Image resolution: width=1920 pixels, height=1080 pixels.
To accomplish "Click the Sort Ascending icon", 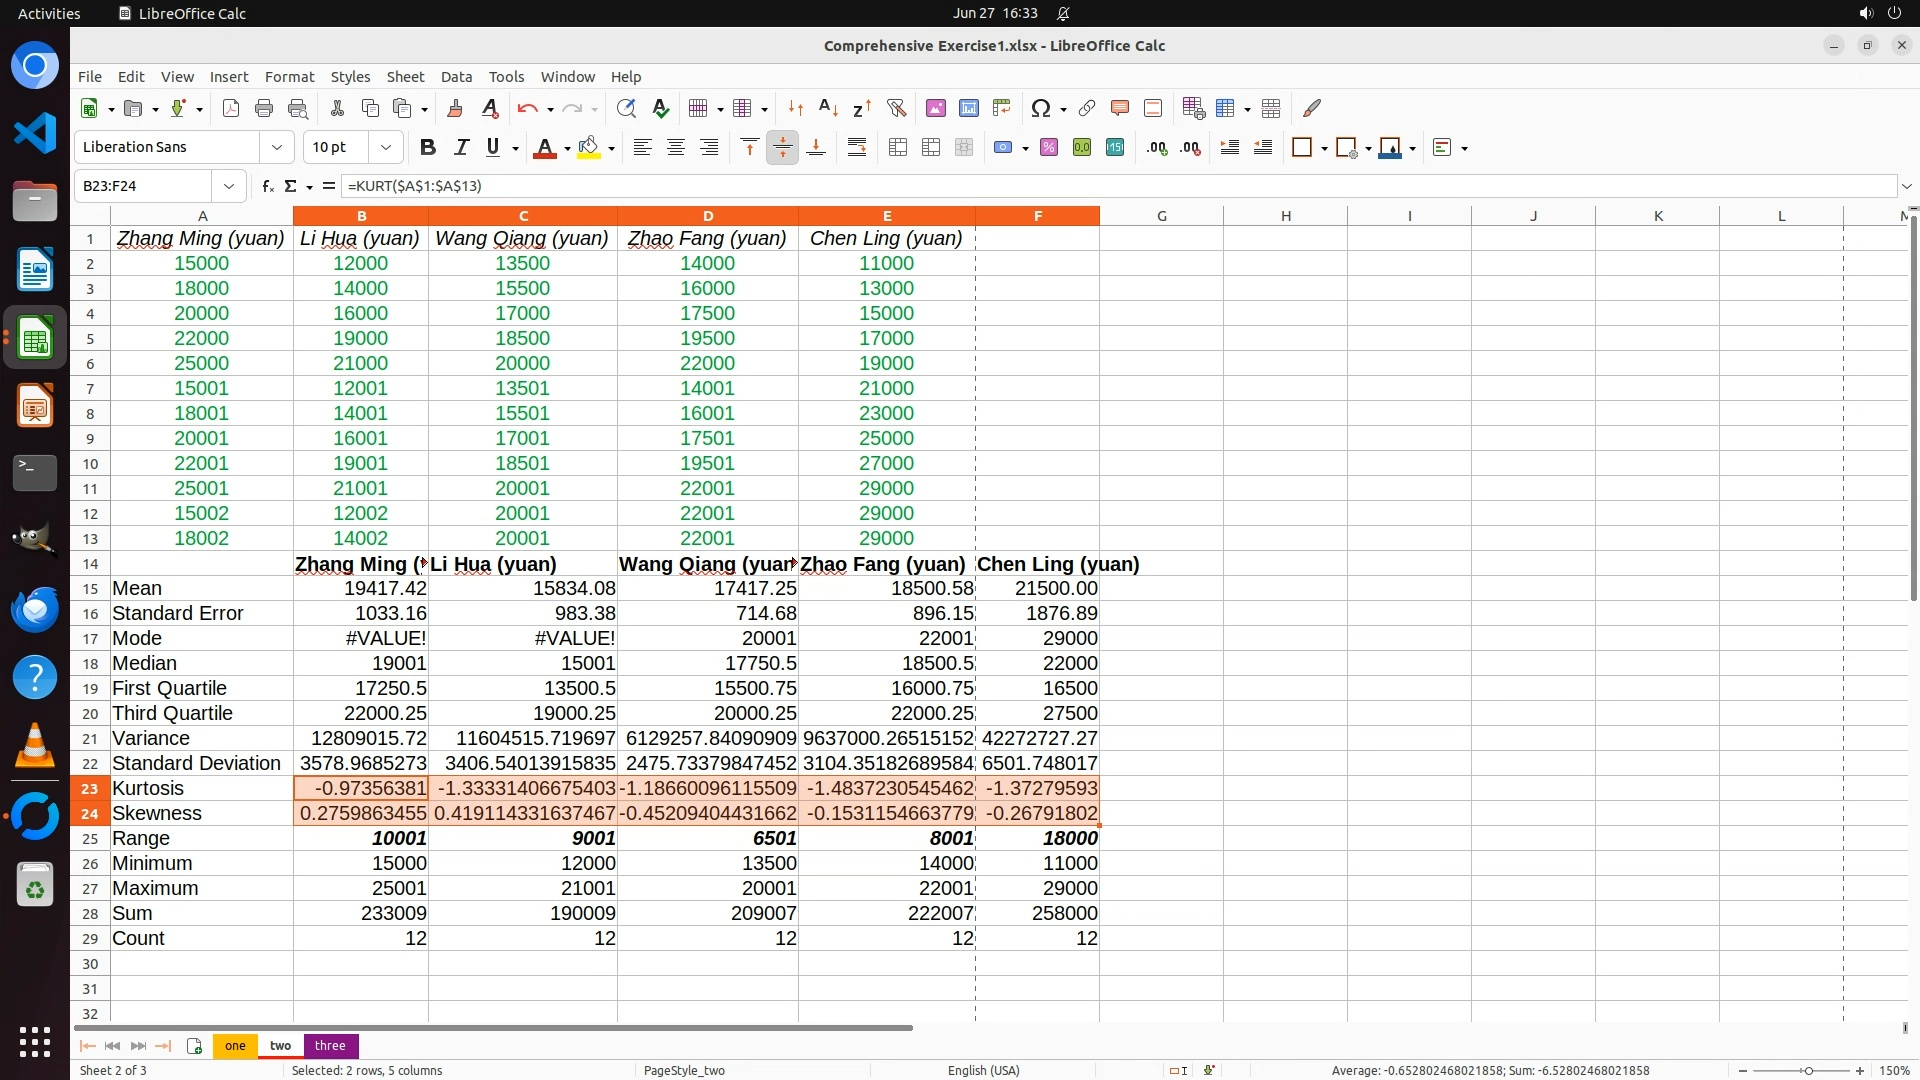I will [828, 108].
